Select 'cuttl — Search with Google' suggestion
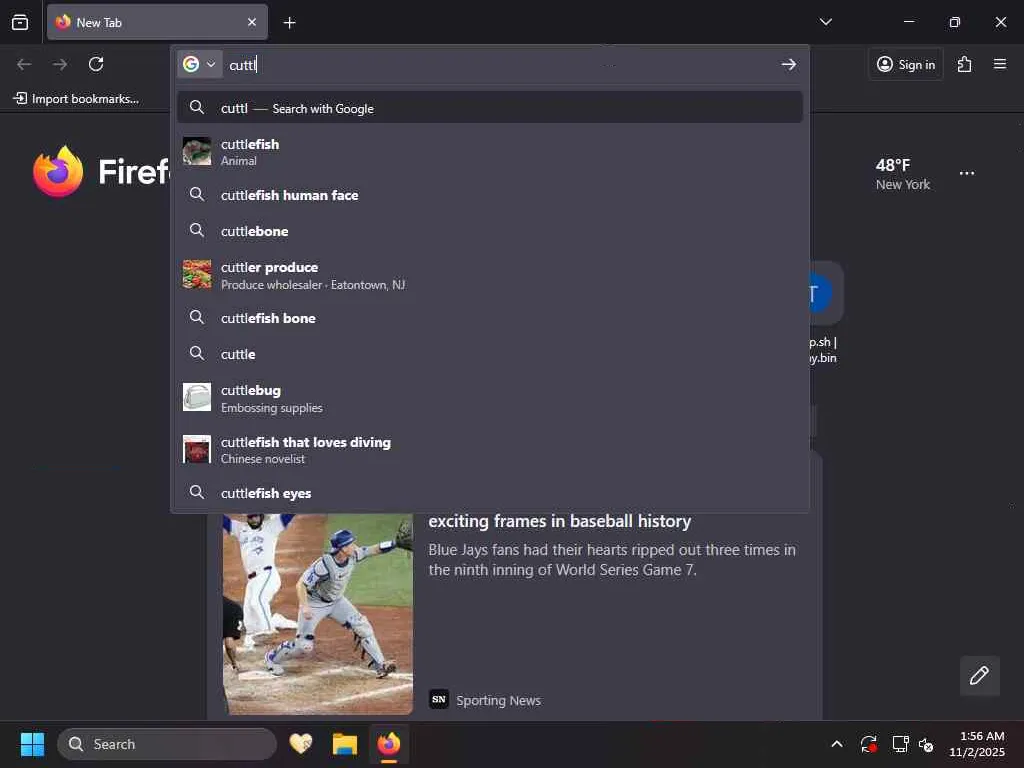The height and width of the screenshot is (768, 1024). click(x=490, y=108)
